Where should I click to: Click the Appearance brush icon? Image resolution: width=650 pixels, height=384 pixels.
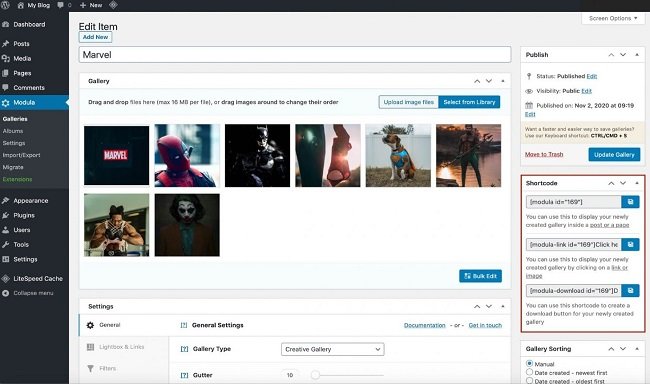(5, 201)
